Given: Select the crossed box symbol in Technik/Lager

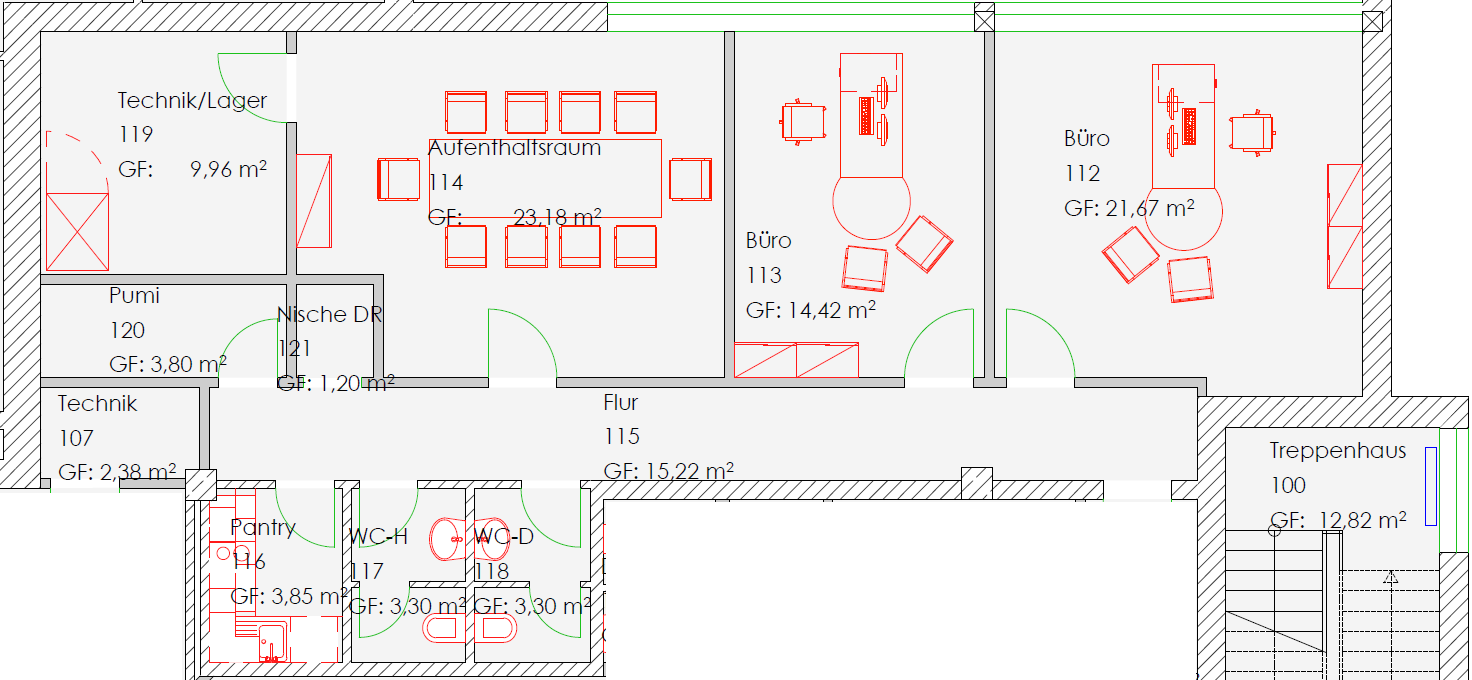Looking at the screenshot, I should click(x=78, y=232).
